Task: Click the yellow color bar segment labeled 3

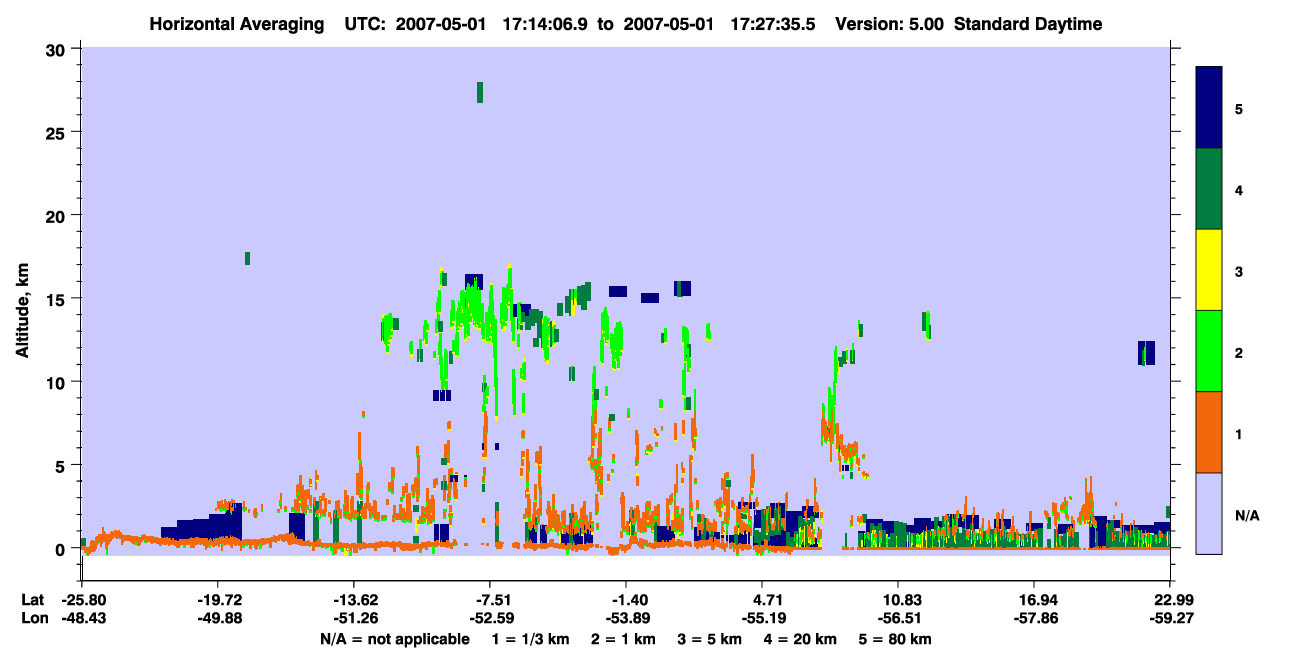Action: pyautogui.click(x=1209, y=270)
